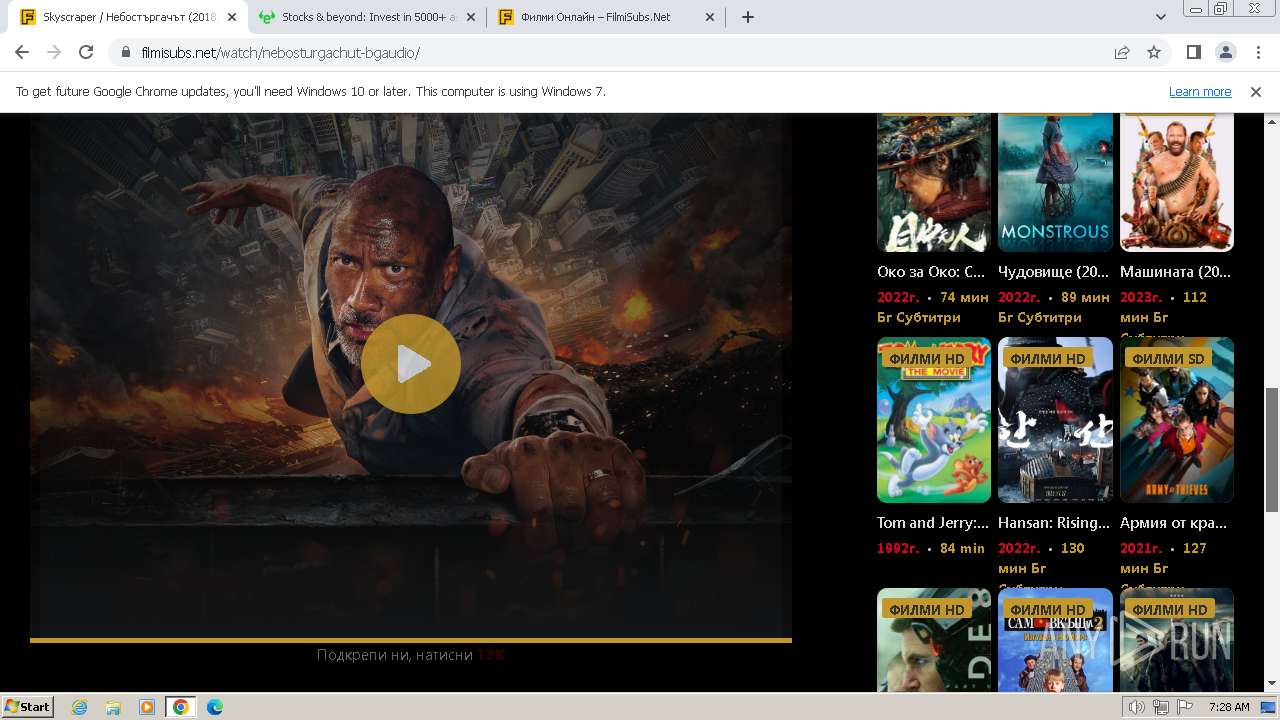Open the volume control tray icon

tap(1137, 707)
